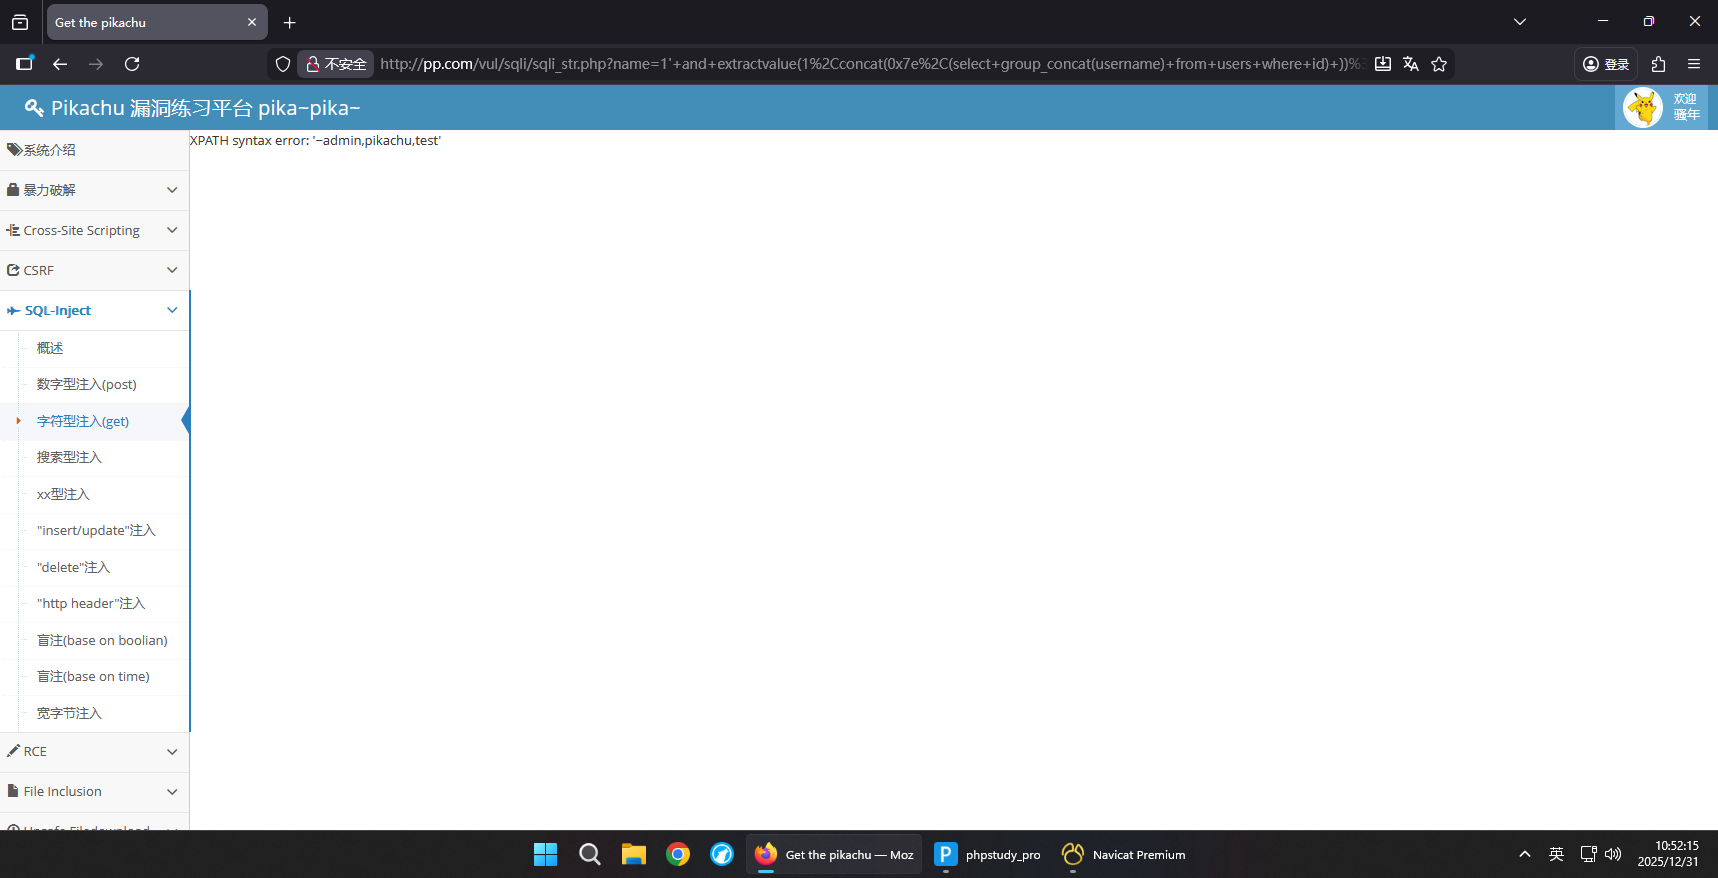Open the sidebar panel toggle icon
The image size is (1718, 878).
pyautogui.click(x=25, y=63)
